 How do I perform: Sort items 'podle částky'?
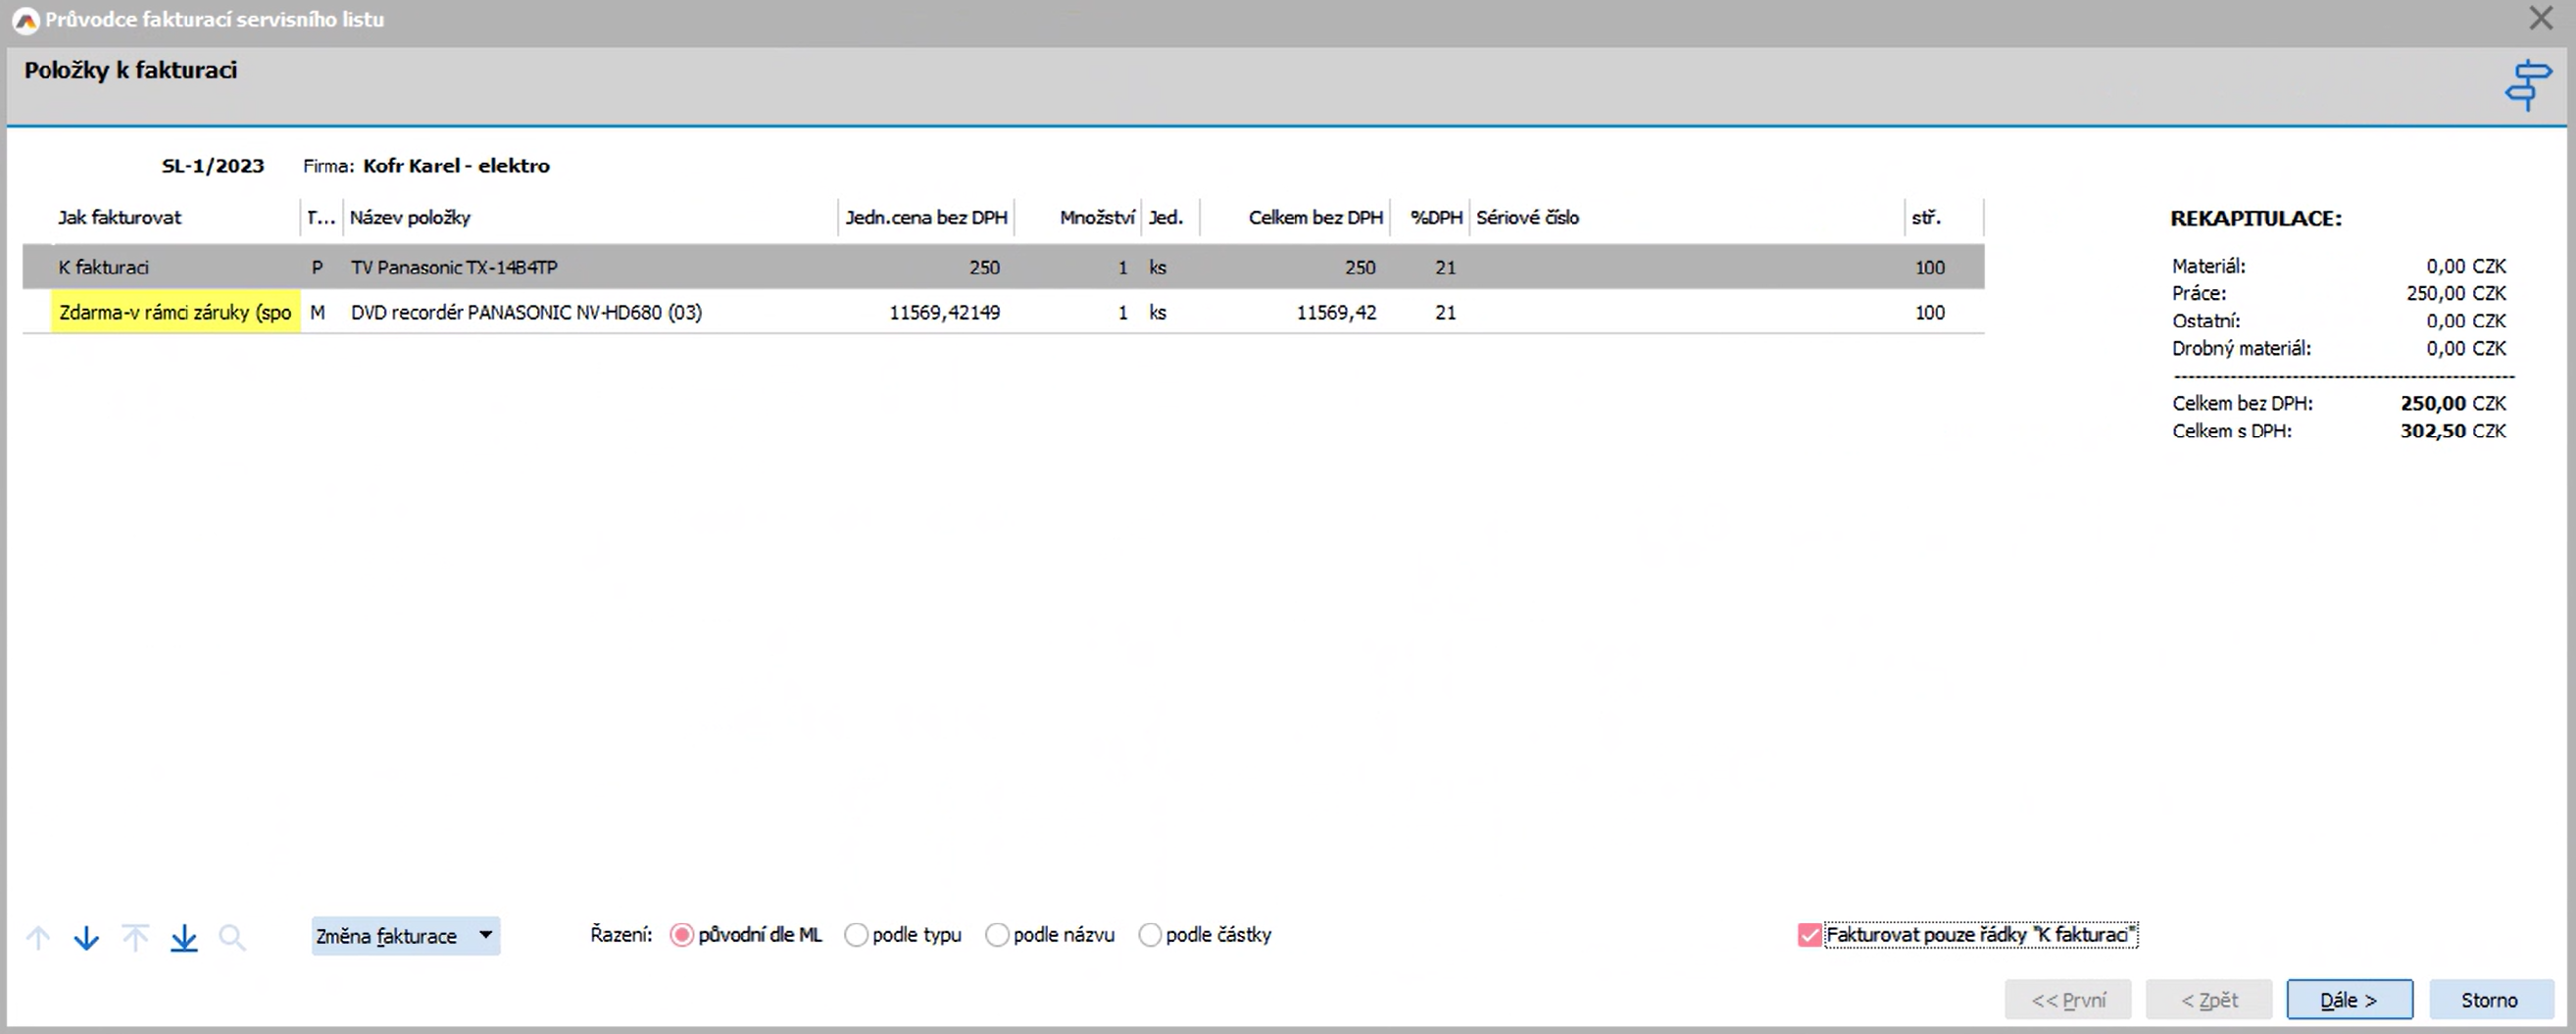coord(1150,934)
